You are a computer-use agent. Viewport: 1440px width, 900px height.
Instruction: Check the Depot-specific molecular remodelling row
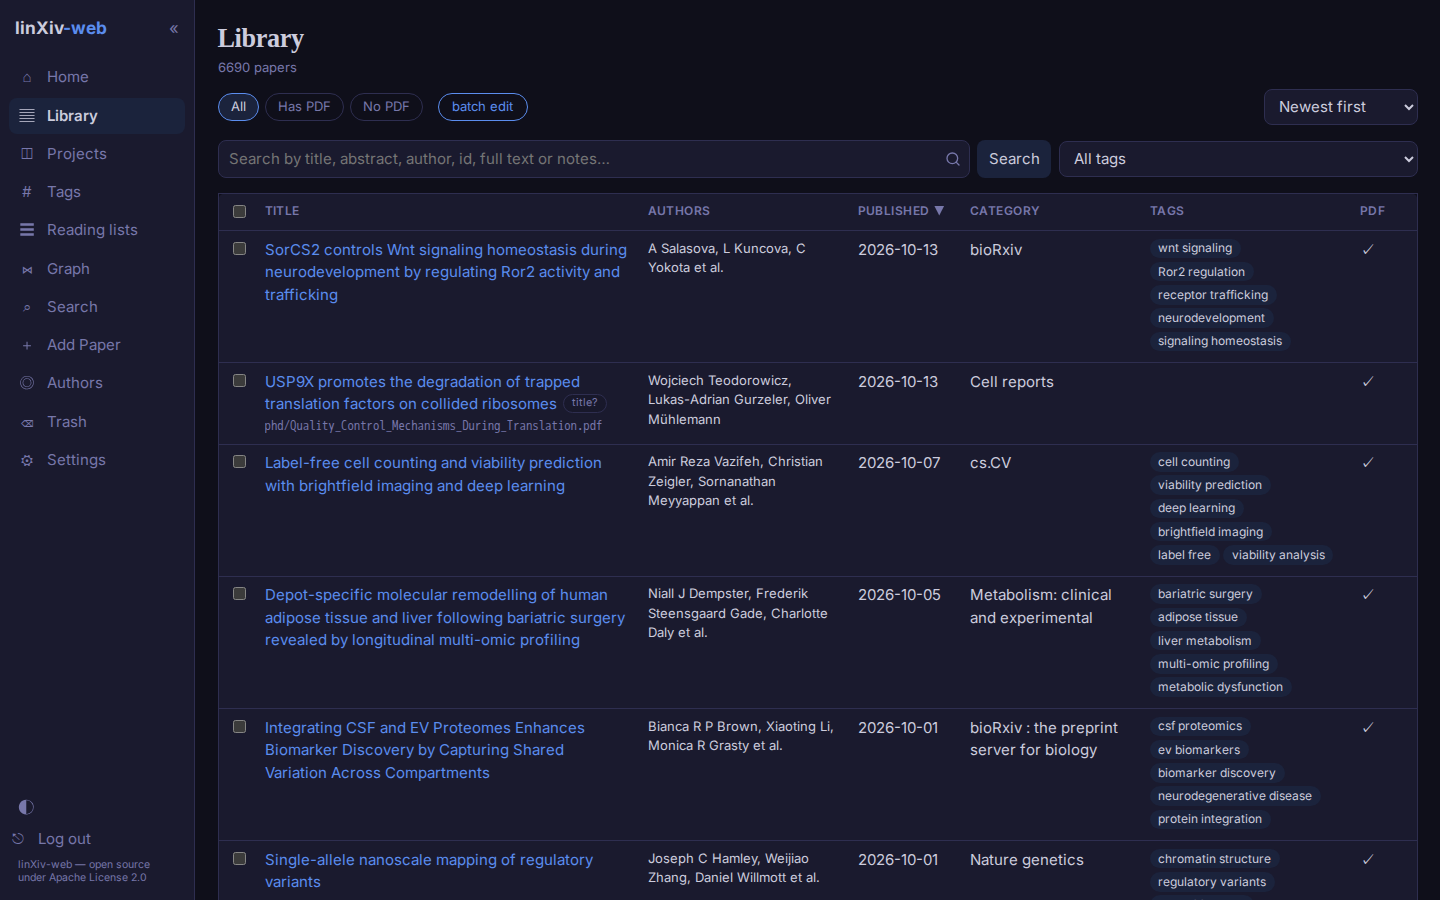[x=239, y=593]
